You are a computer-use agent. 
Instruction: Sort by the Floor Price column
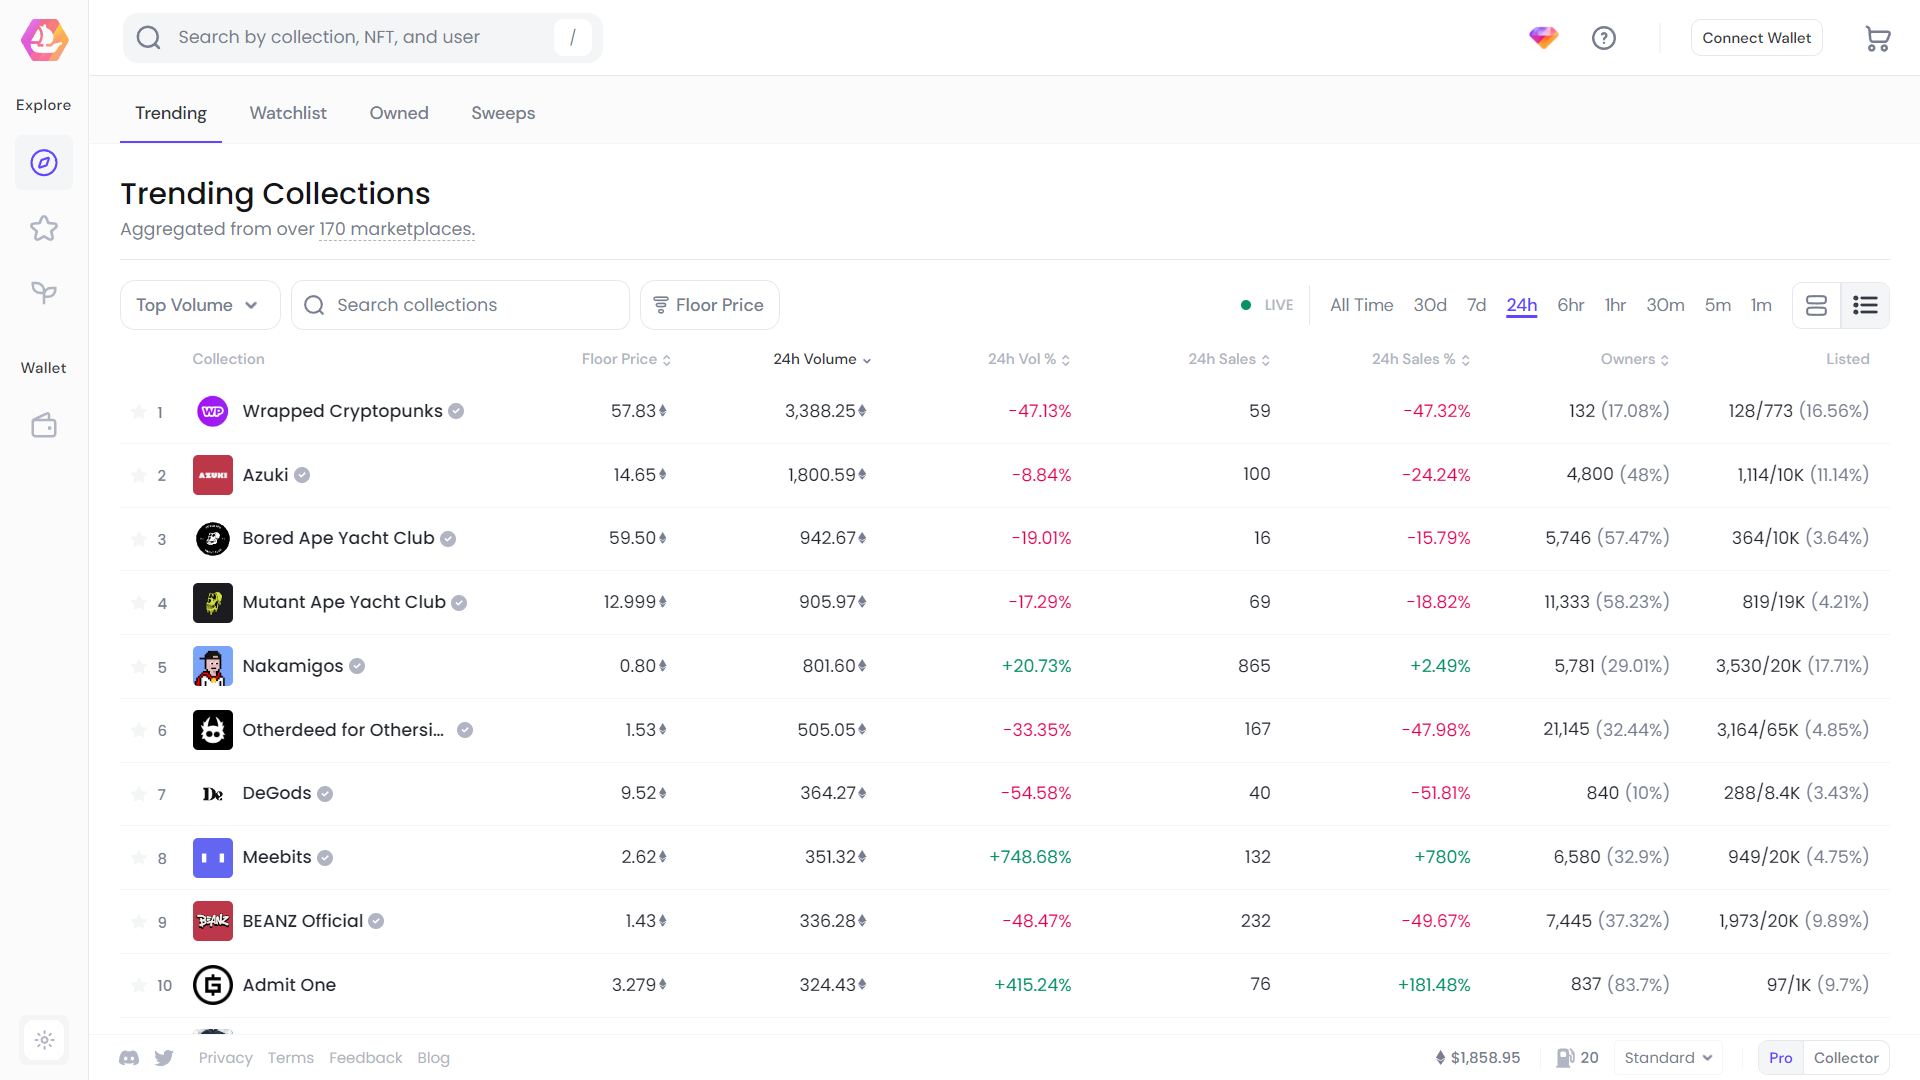(626, 359)
